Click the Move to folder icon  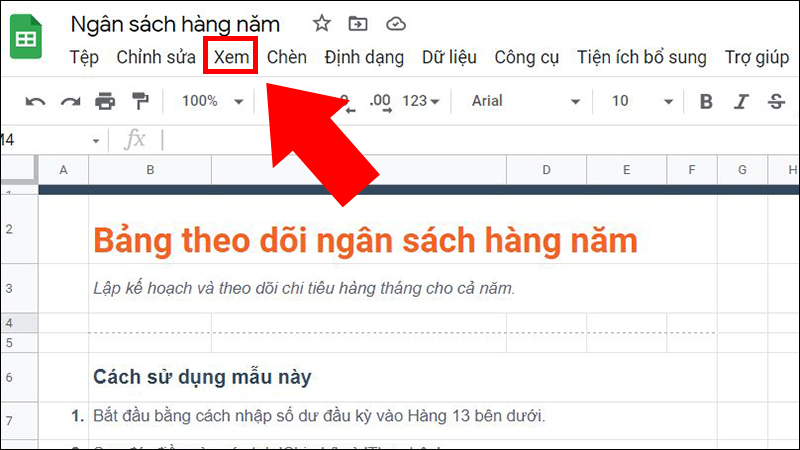[358, 23]
